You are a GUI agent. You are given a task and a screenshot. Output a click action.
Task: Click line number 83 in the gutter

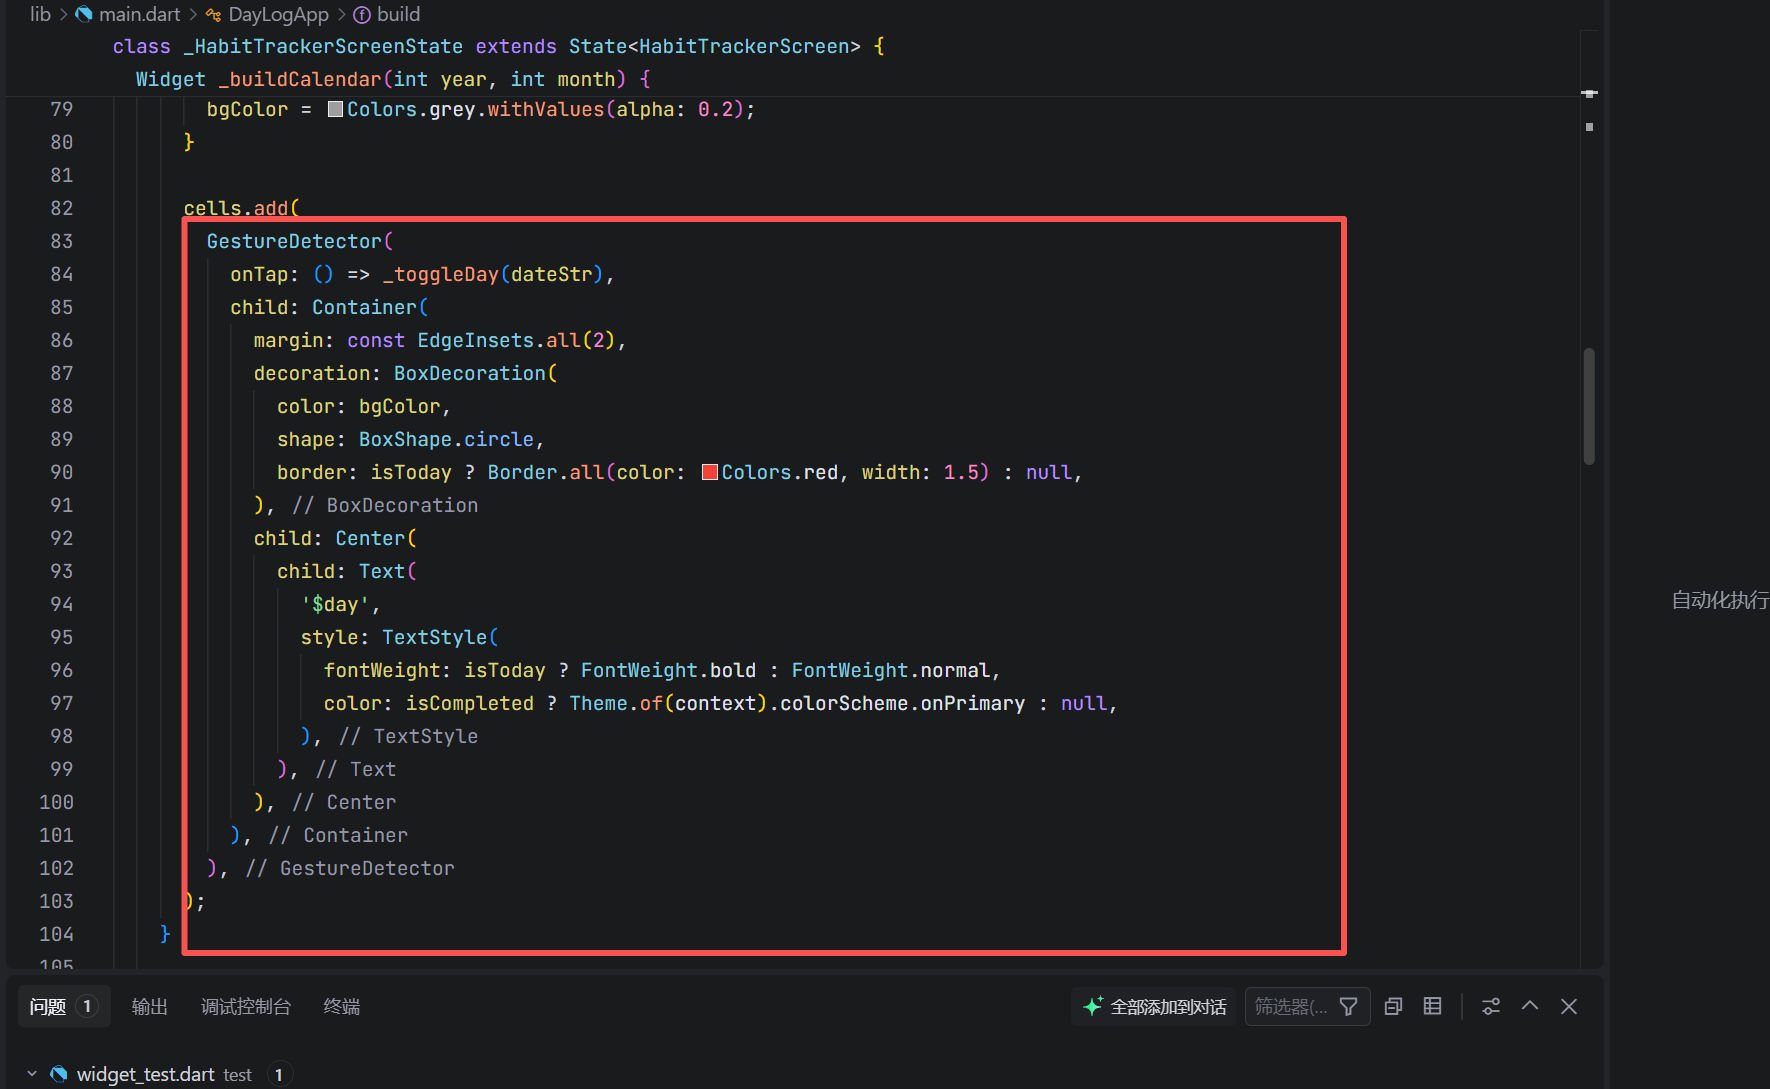(62, 241)
